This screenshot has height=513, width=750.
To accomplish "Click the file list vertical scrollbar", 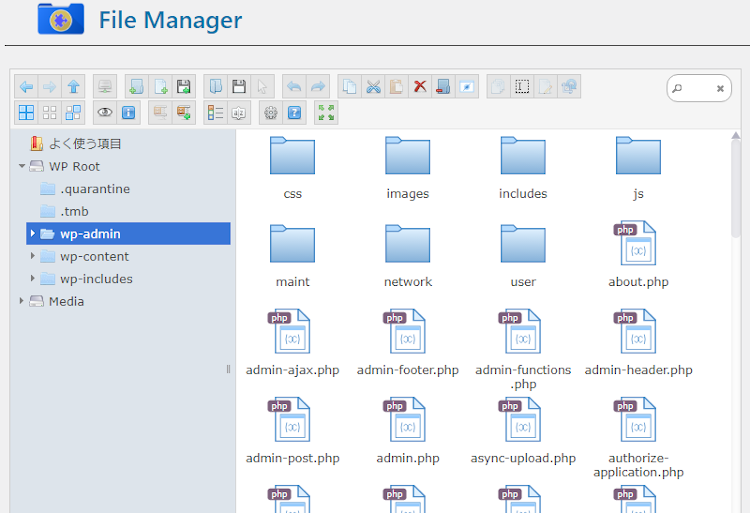I will click(736, 189).
